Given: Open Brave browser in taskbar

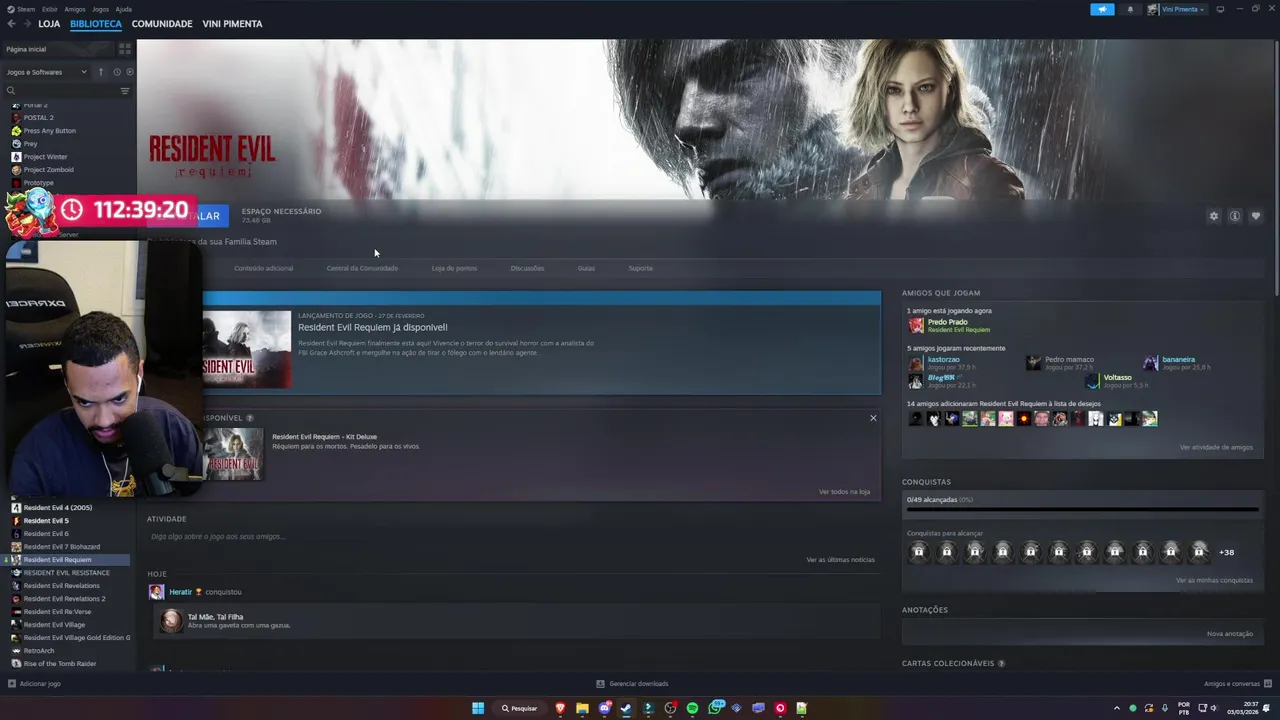Looking at the screenshot, I should click(x=560, y=708).
